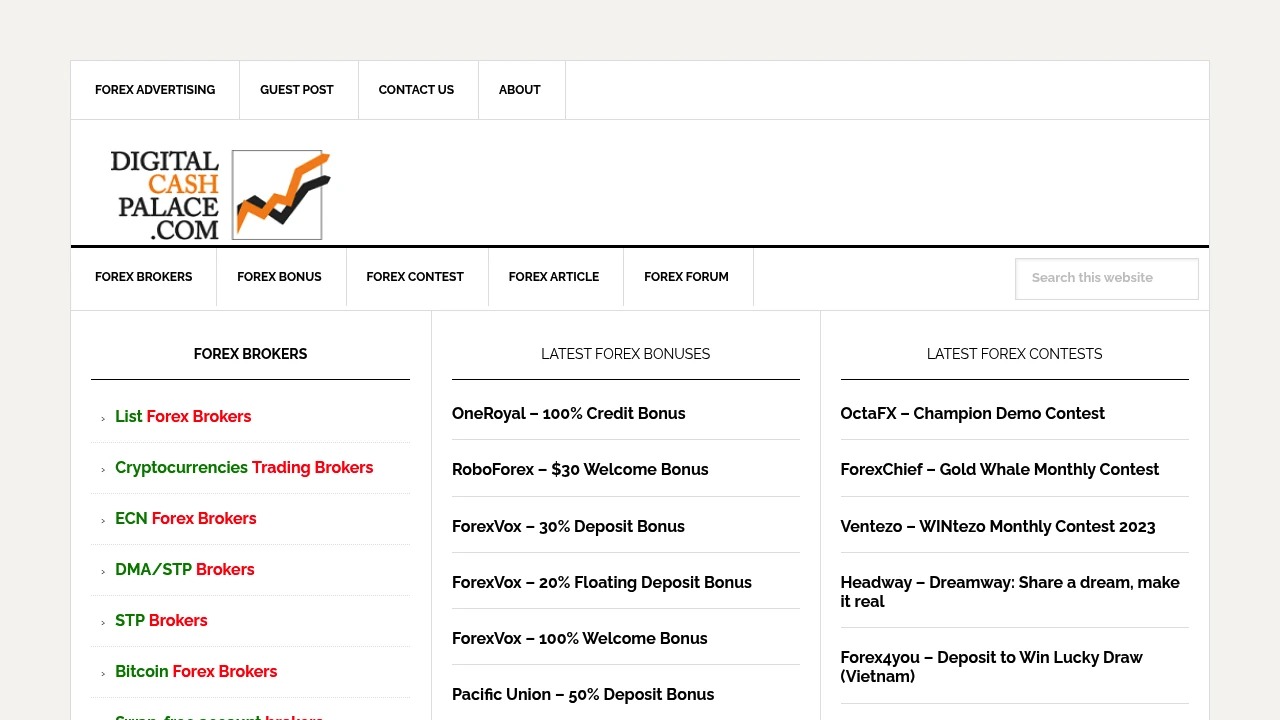The image size is (1280, 720).
Task: Select the Forex Bonus nav item
Action: tap(279, 277)
